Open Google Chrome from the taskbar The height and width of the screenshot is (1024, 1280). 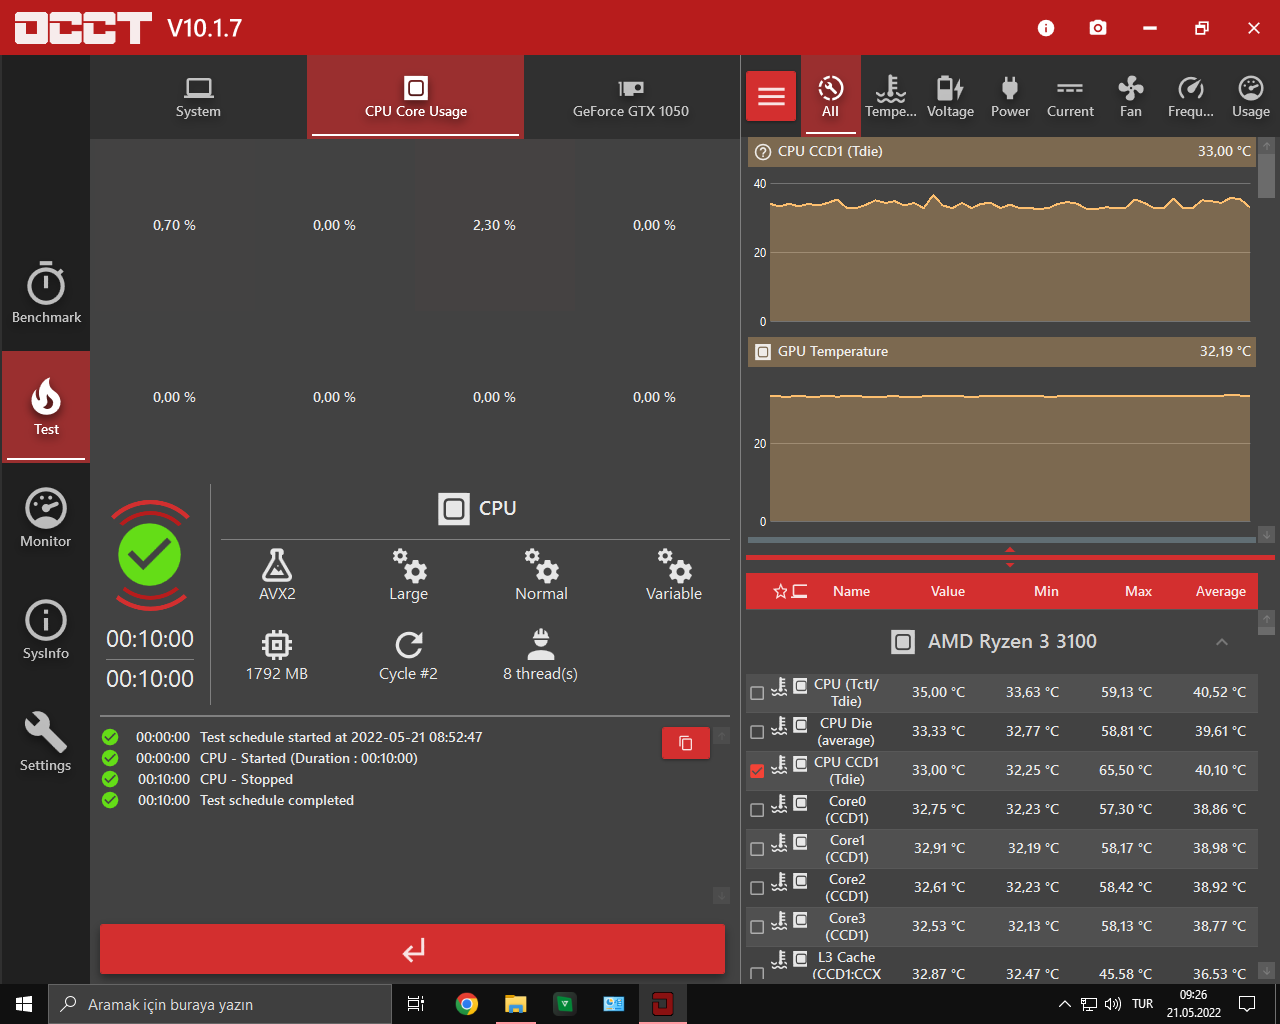(466, 1004)
